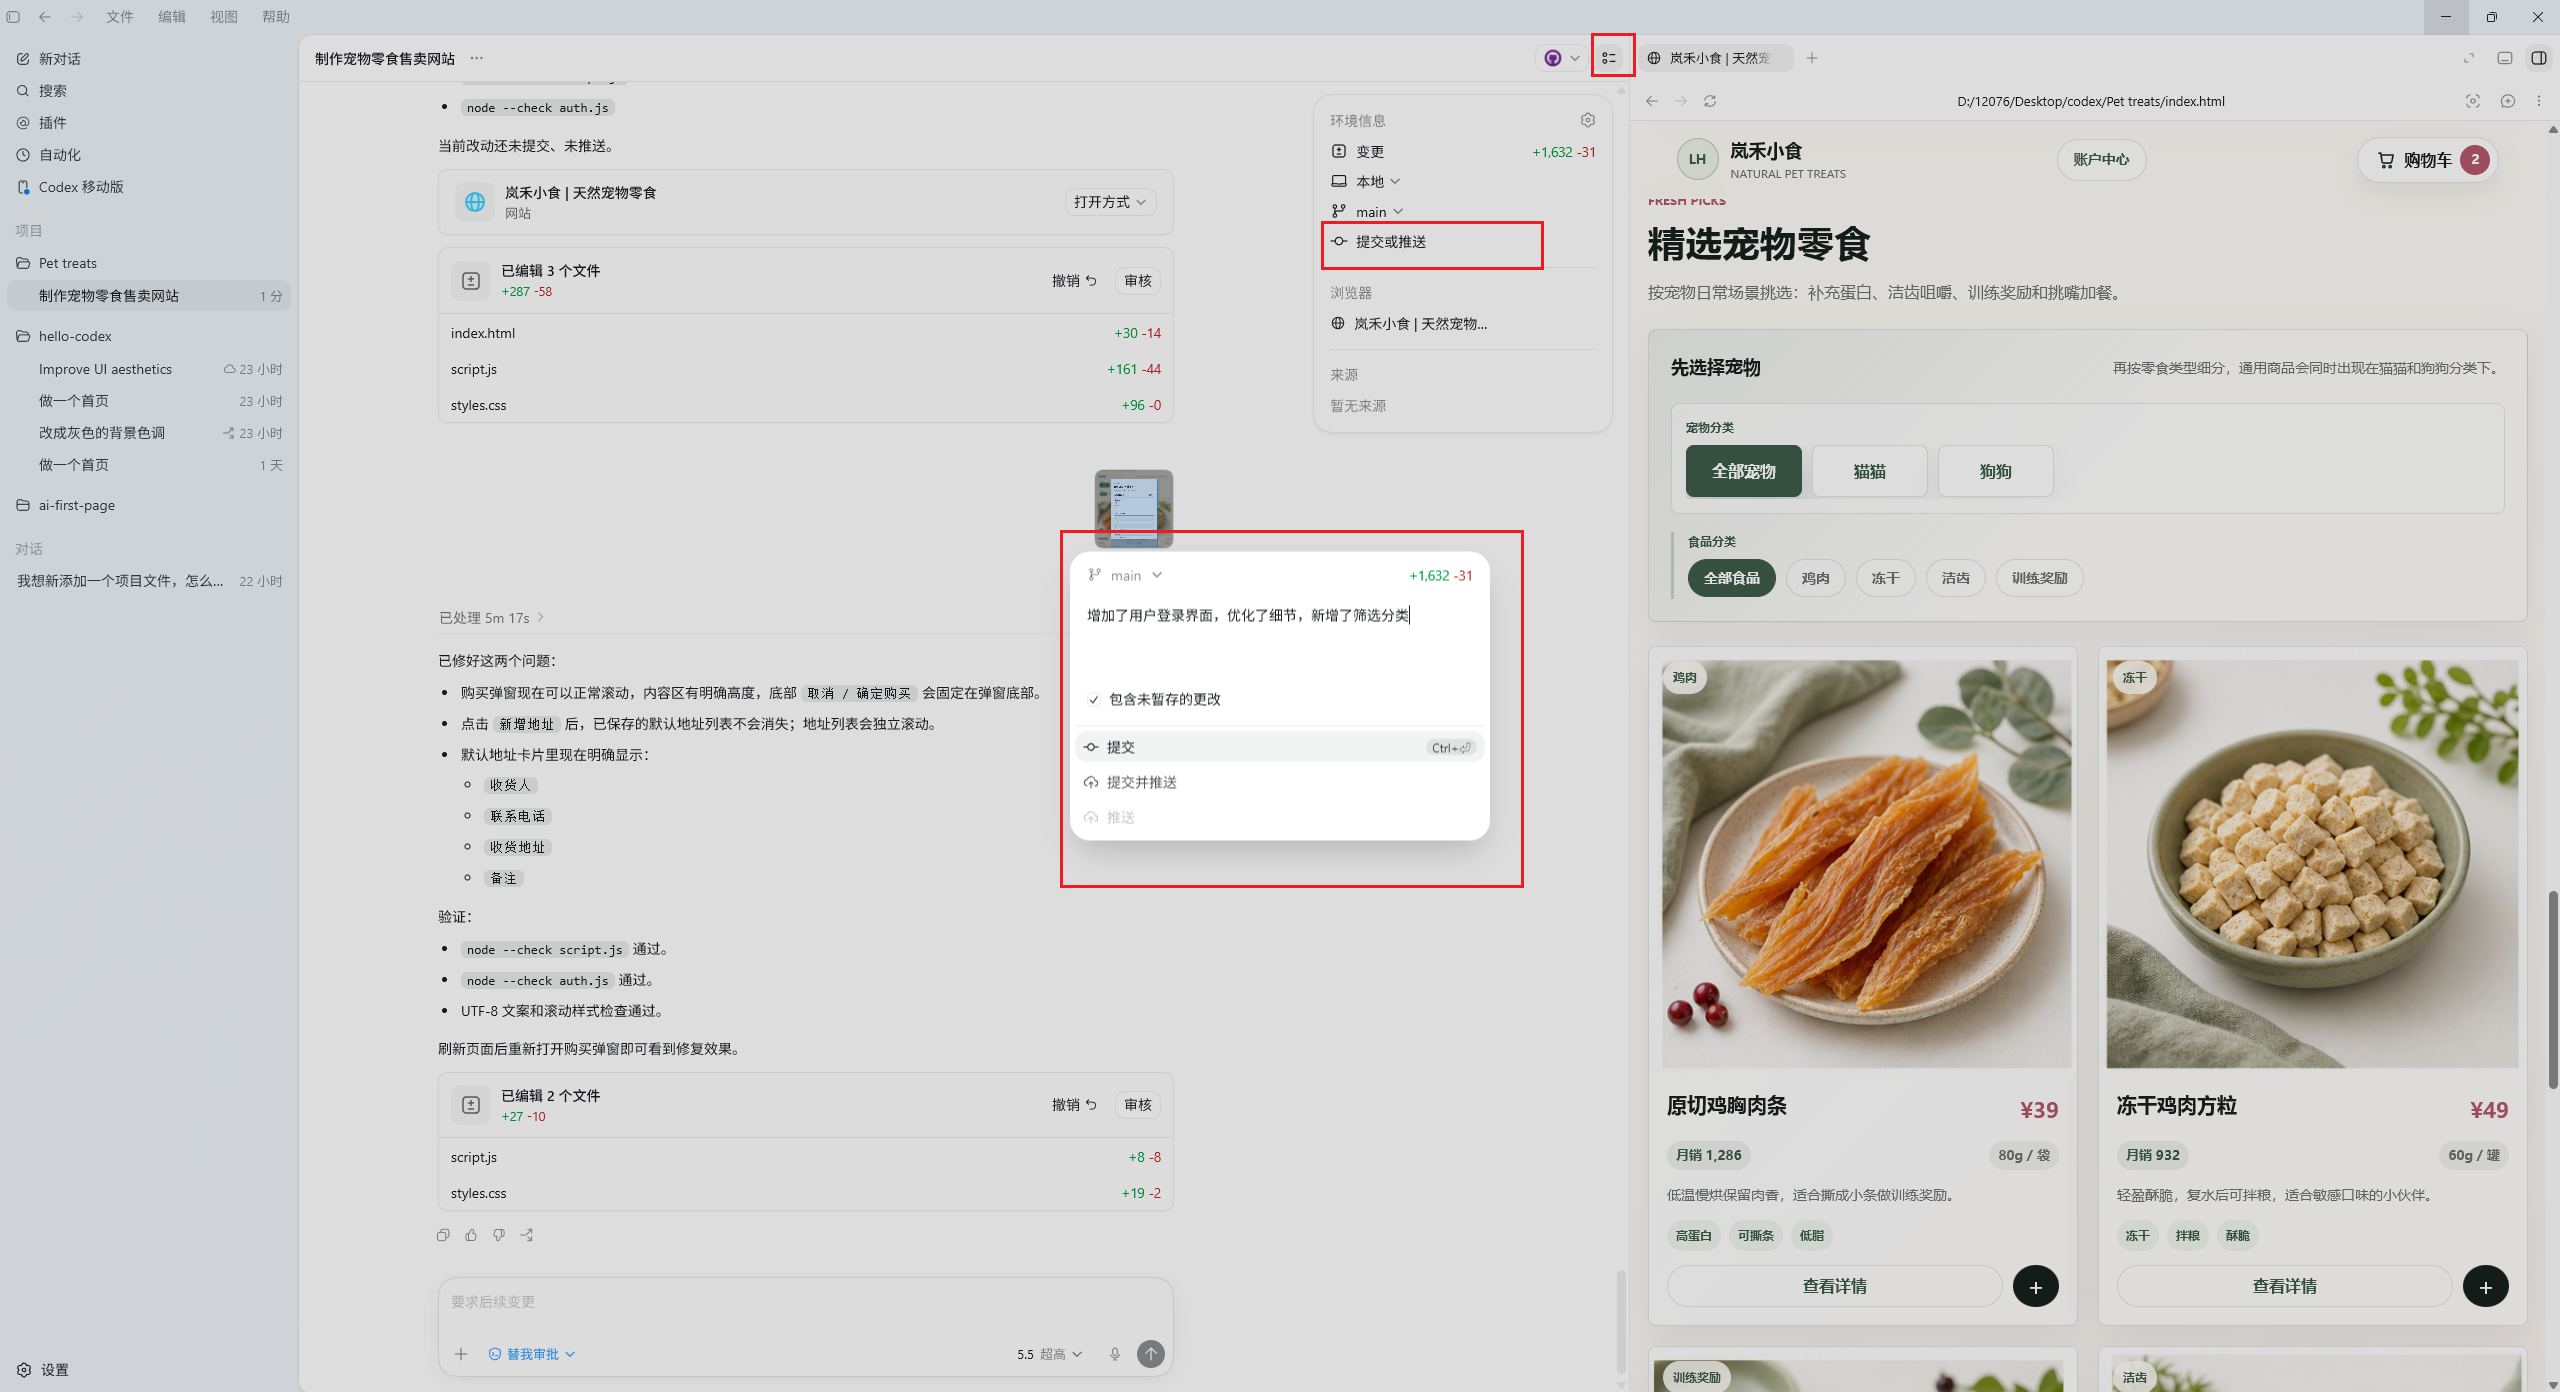Click 审核 on the 3-file edit card

click(1138, 281)
